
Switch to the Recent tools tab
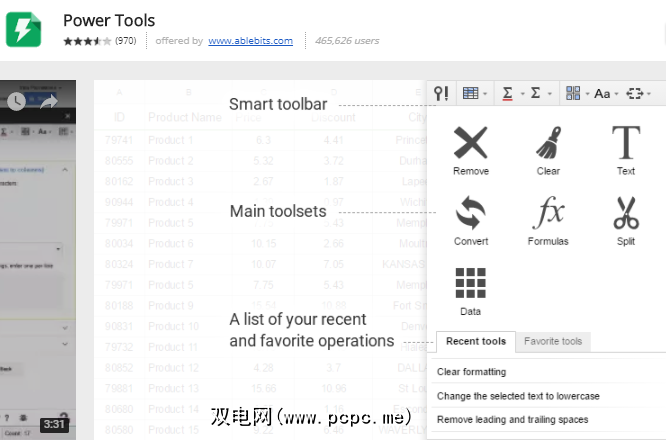(x=476, y=341)
